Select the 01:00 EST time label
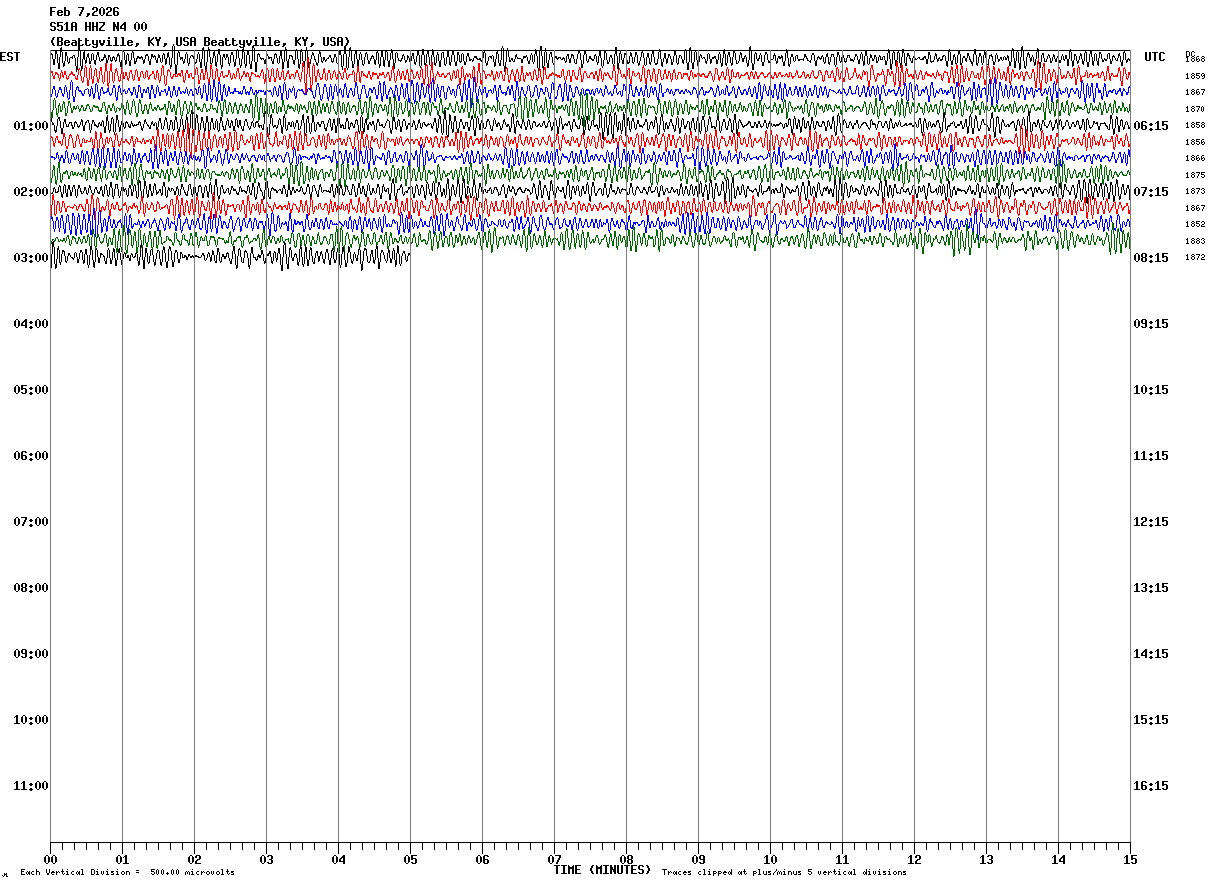The height and width of the screenshot is (886, 1210). pos(31,126)
